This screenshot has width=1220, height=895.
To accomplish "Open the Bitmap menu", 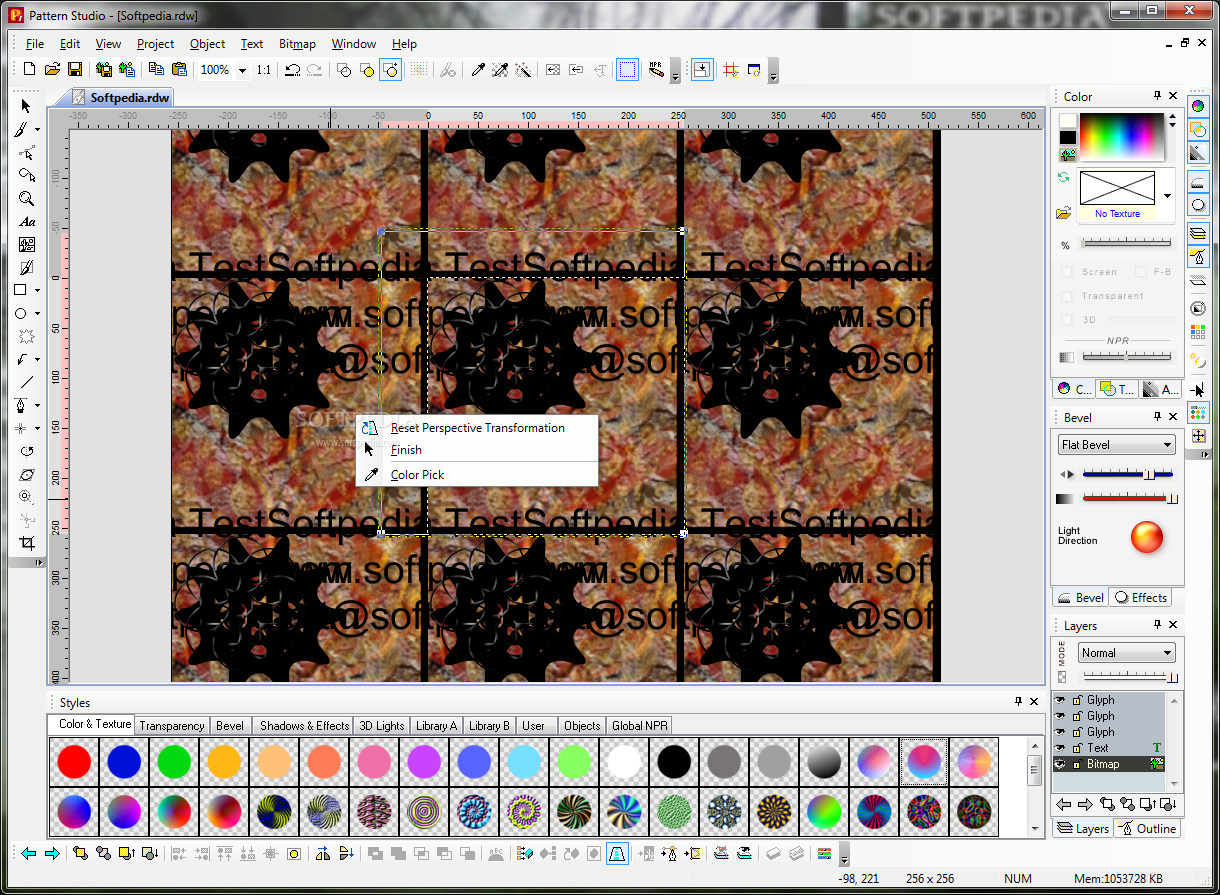I will point(297,44).
